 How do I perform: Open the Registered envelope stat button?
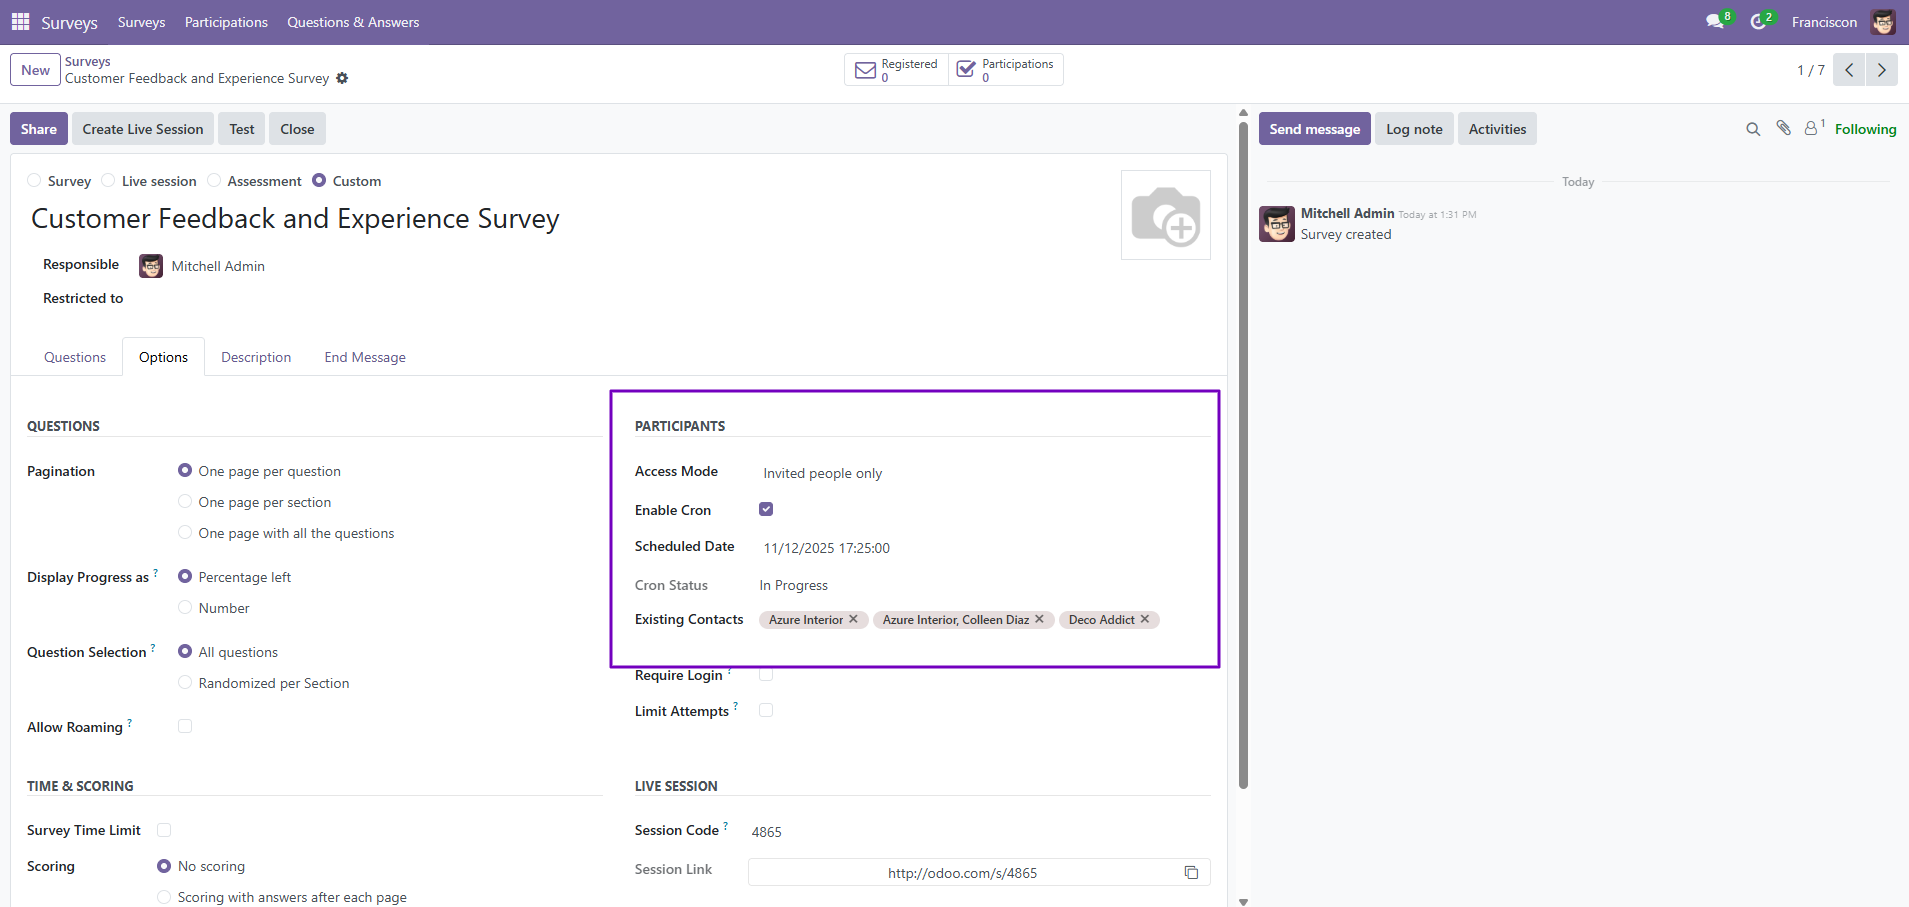pyautogui.click(x=897, y=70)
